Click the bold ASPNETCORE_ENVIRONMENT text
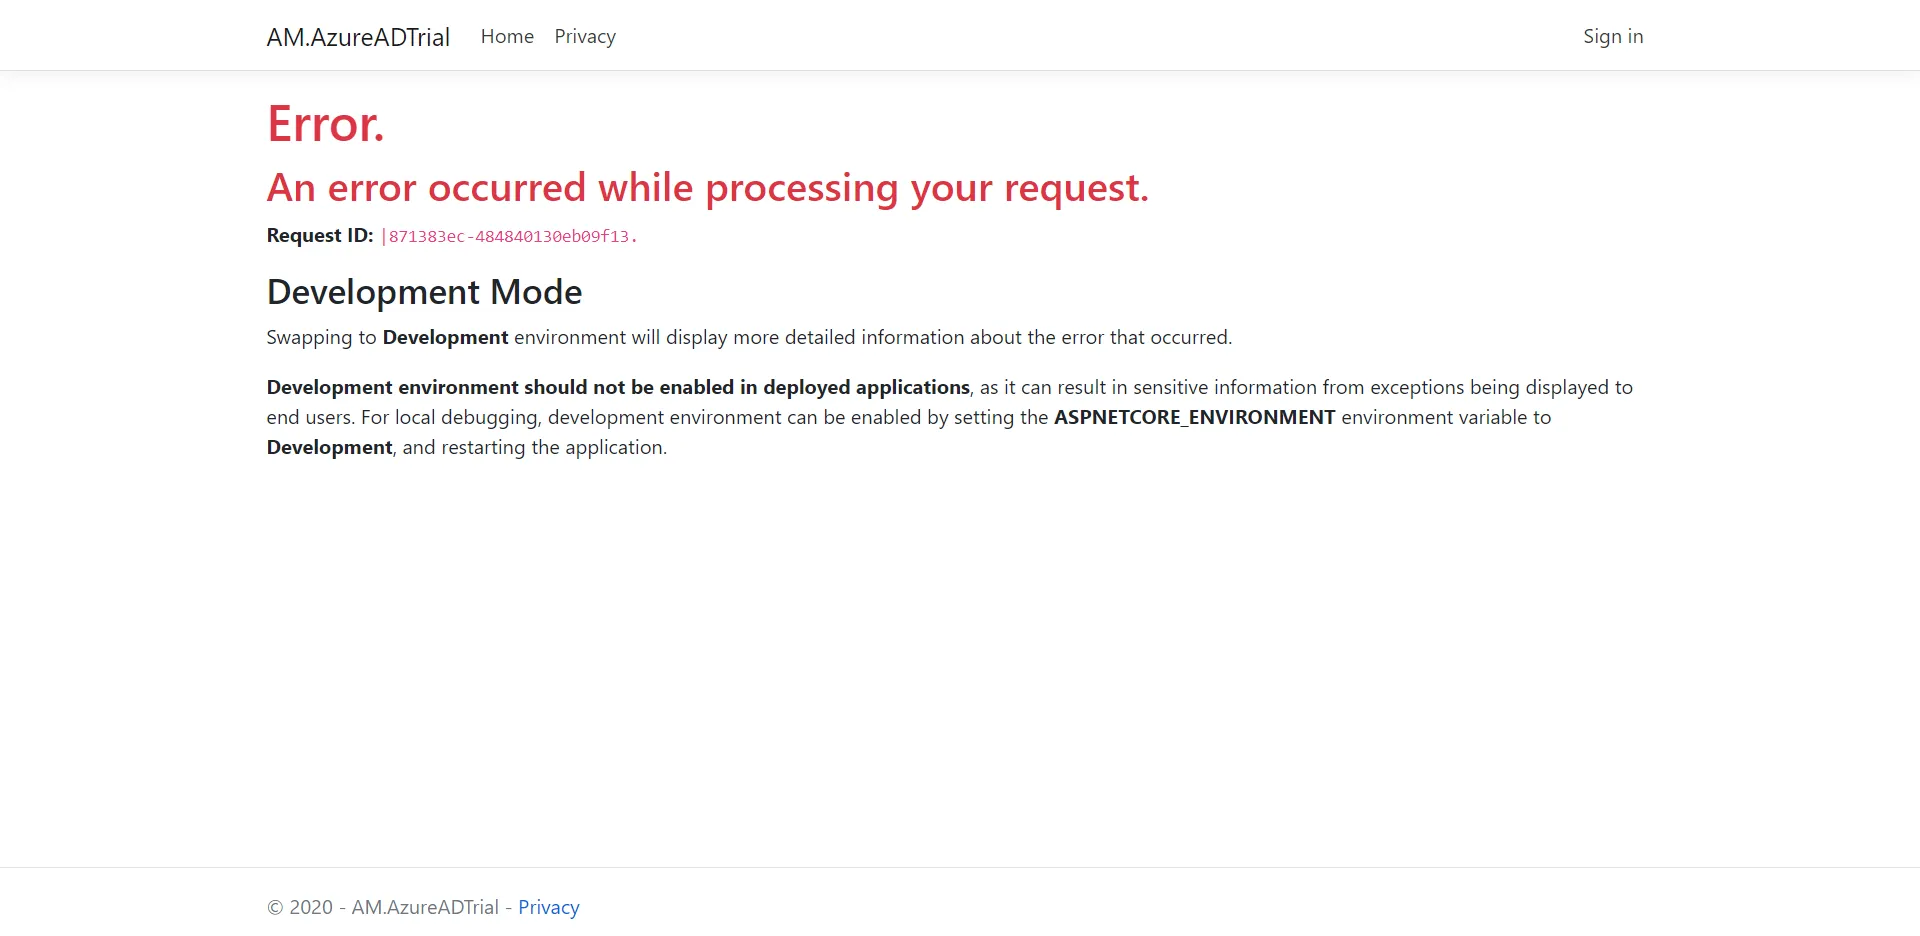 coord(1195,417)
